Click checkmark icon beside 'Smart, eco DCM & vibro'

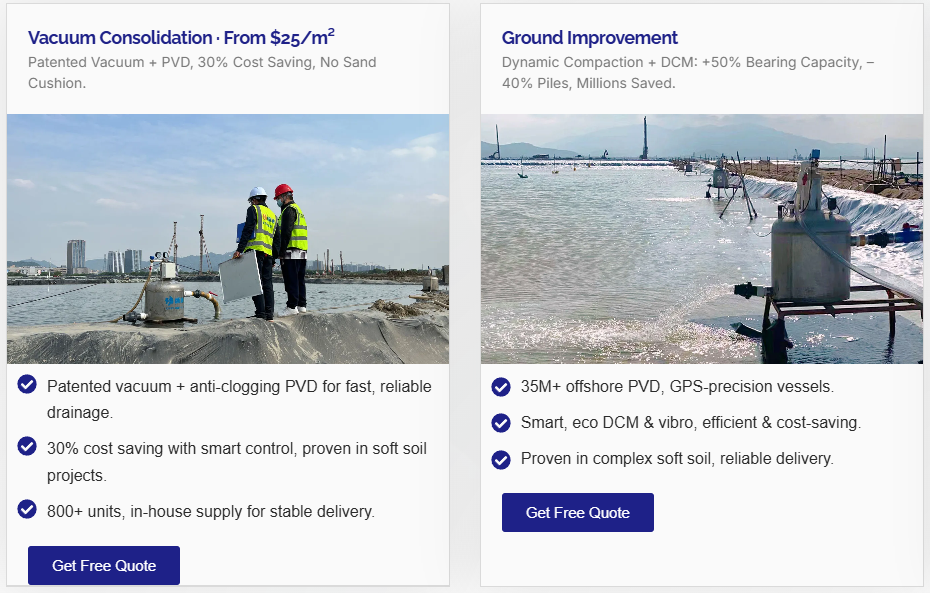coord(501,423)
